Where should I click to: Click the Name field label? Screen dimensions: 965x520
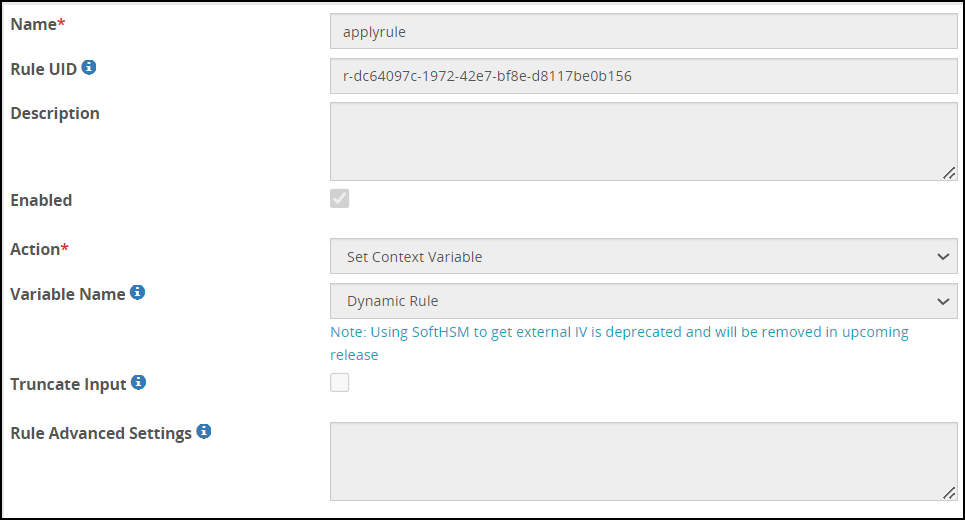34,24
